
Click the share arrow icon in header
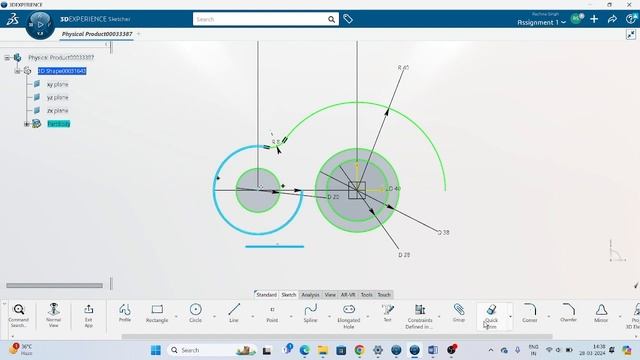(612, 19)
